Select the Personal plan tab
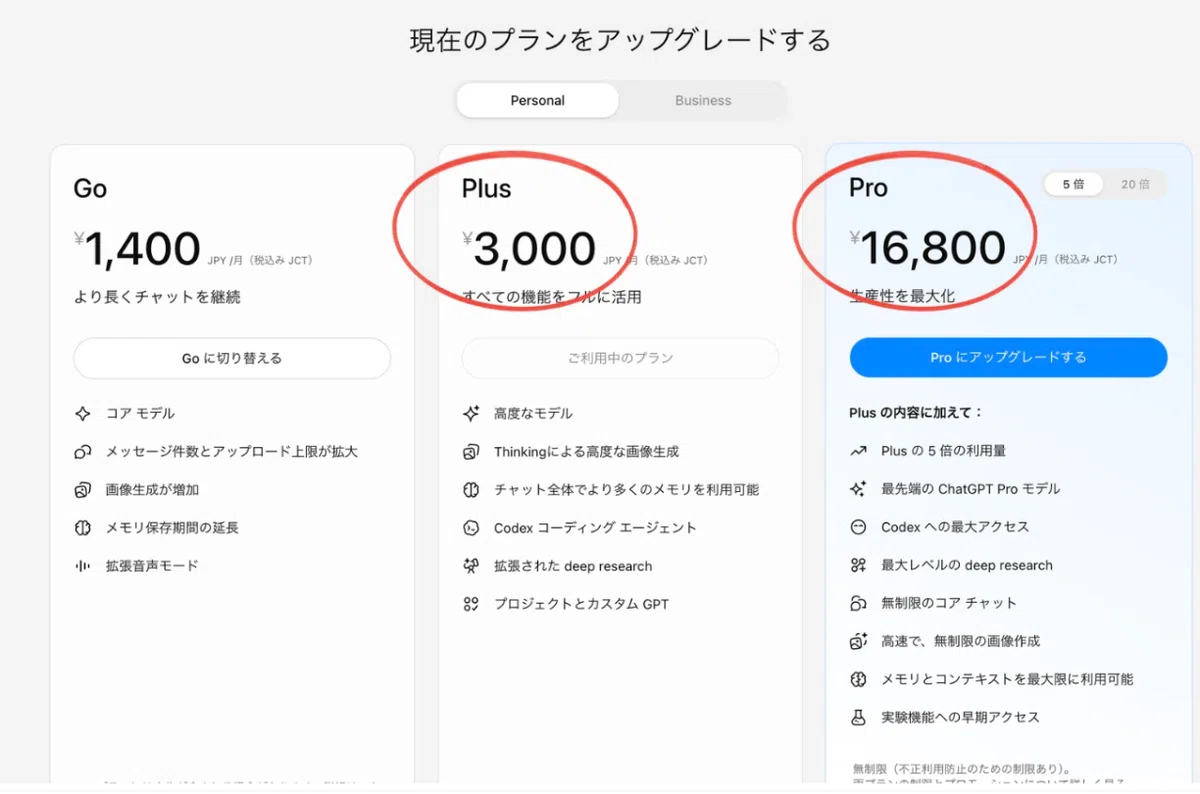 pyautogui.click(x=537, y=100)
